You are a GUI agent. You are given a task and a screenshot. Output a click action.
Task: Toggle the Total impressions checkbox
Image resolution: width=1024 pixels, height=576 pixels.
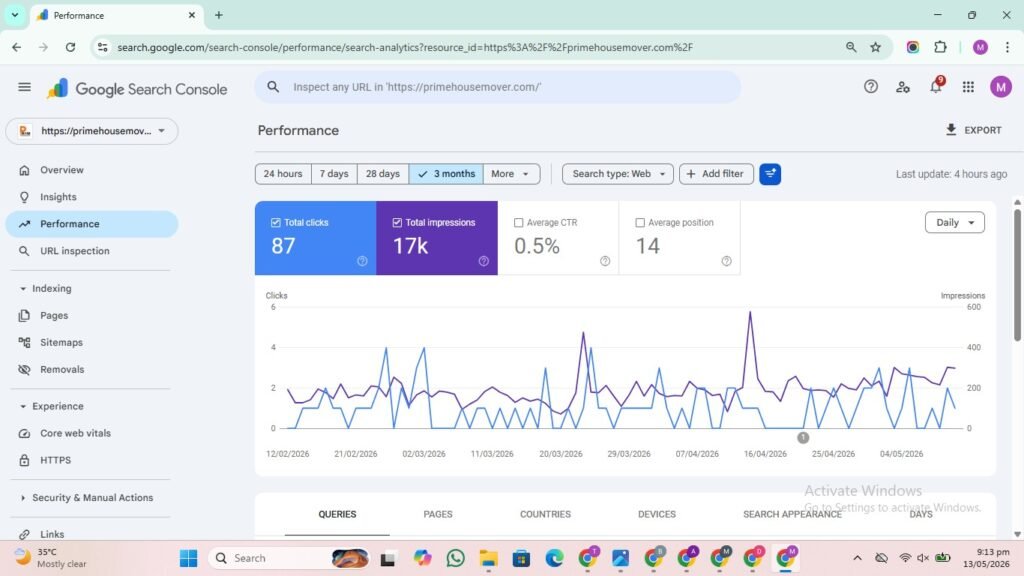pyautogui.click(x=397, y=223)
